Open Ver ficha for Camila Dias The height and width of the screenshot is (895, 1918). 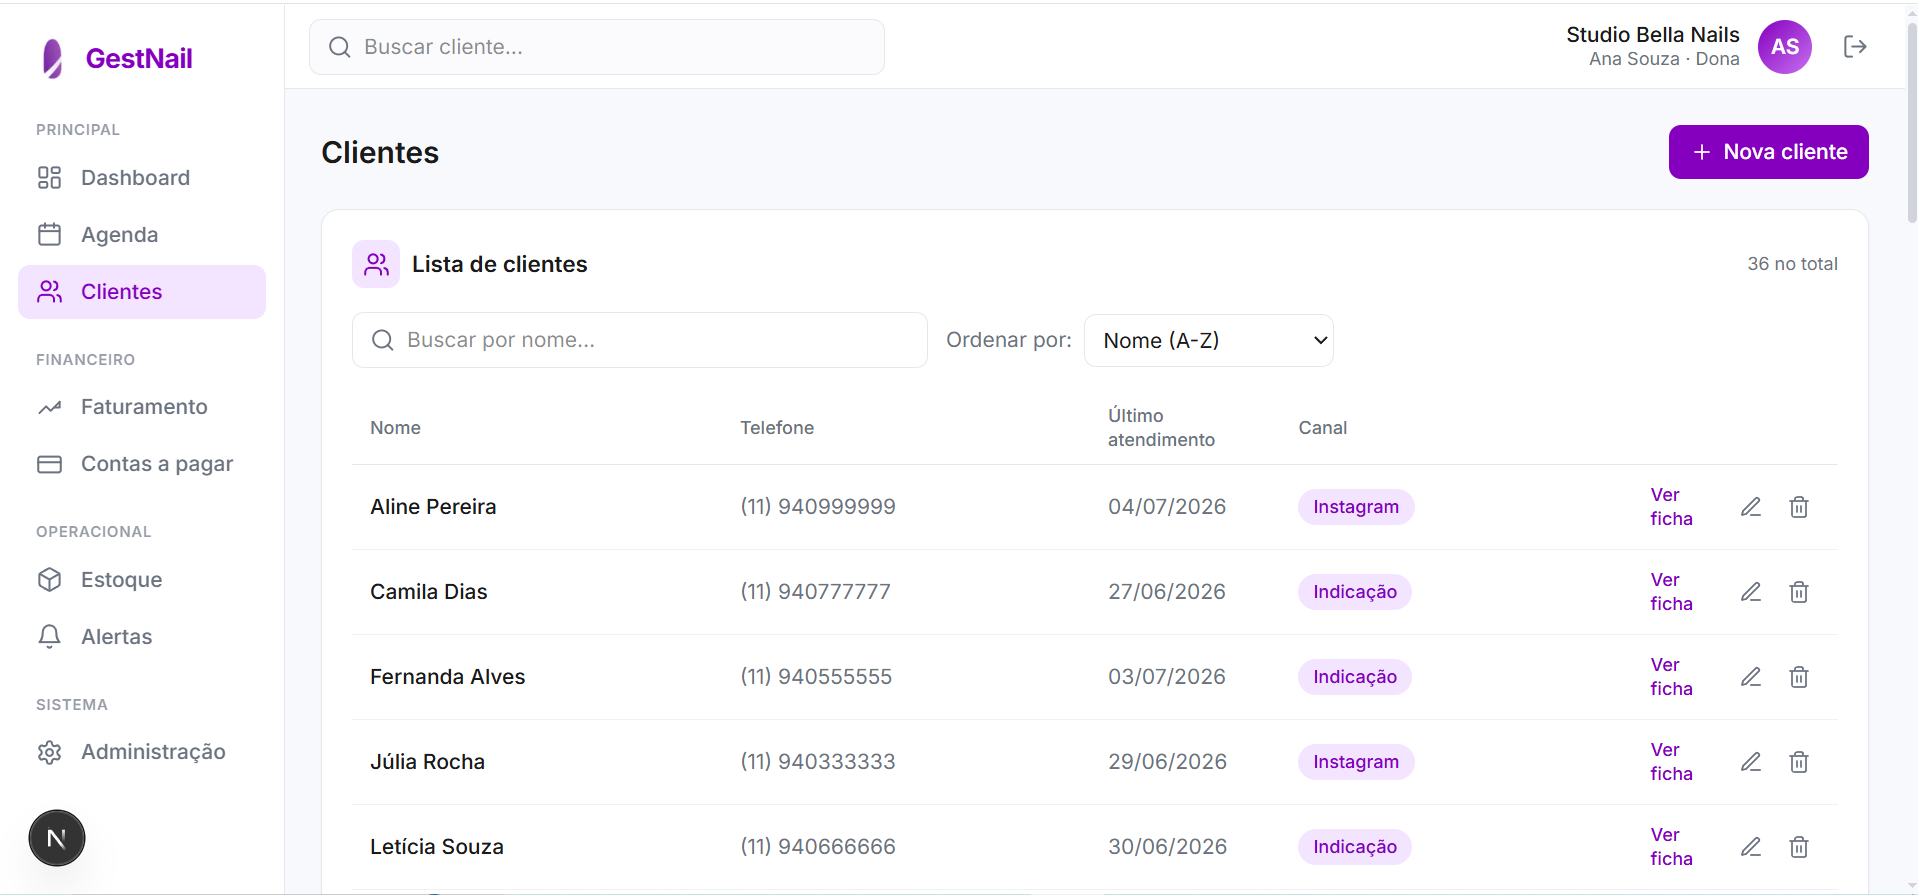pos(1671,592)
